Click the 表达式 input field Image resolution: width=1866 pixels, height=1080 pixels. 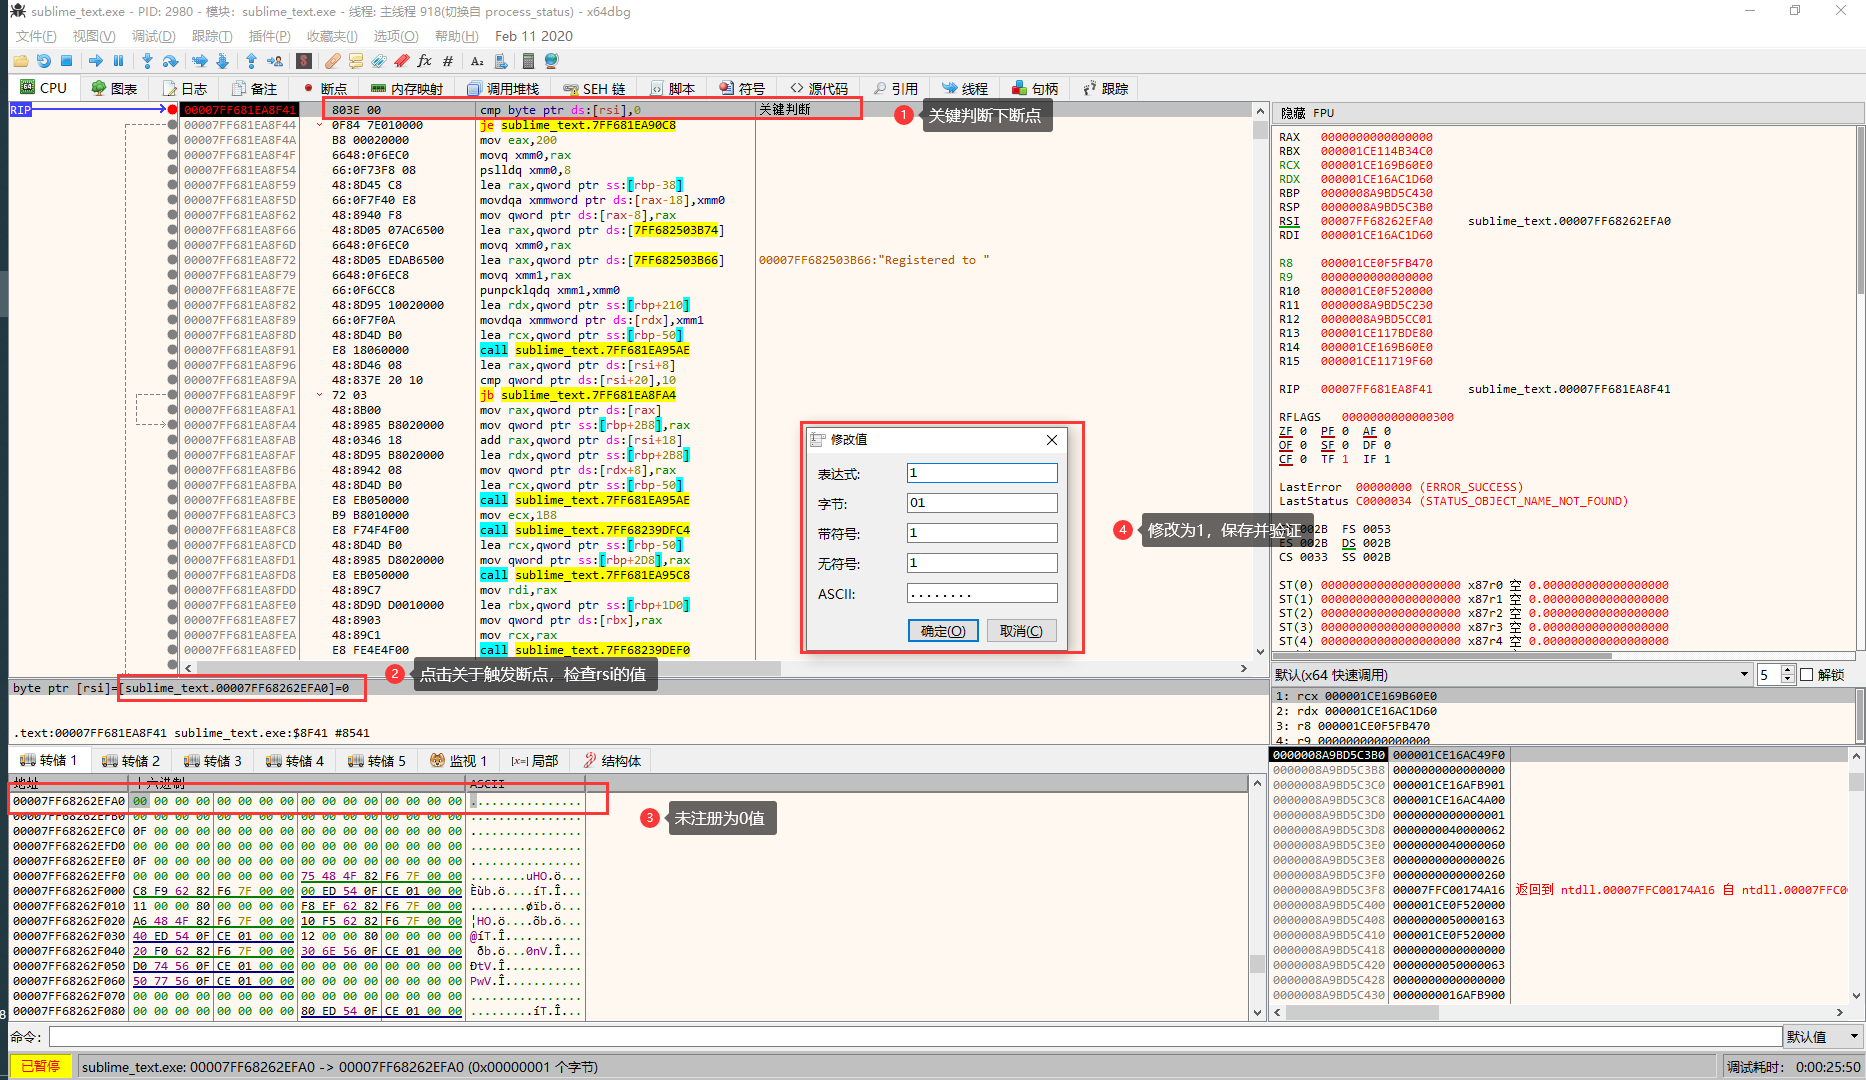tap(982, 473)
